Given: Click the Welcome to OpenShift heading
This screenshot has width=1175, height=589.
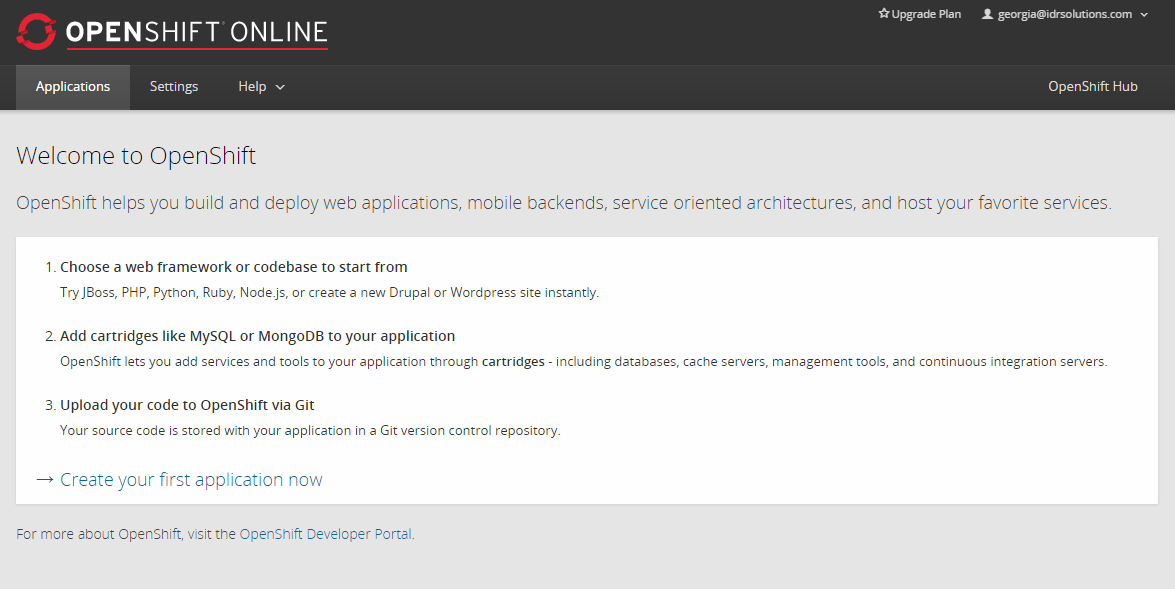Looking at the screenshot, I should tap(136, 156).
